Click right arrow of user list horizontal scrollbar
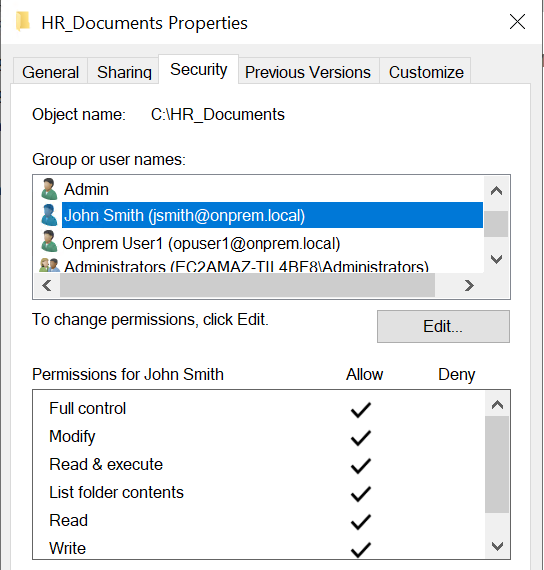Viewport: 544px width, 570px height. pos(469,285)
